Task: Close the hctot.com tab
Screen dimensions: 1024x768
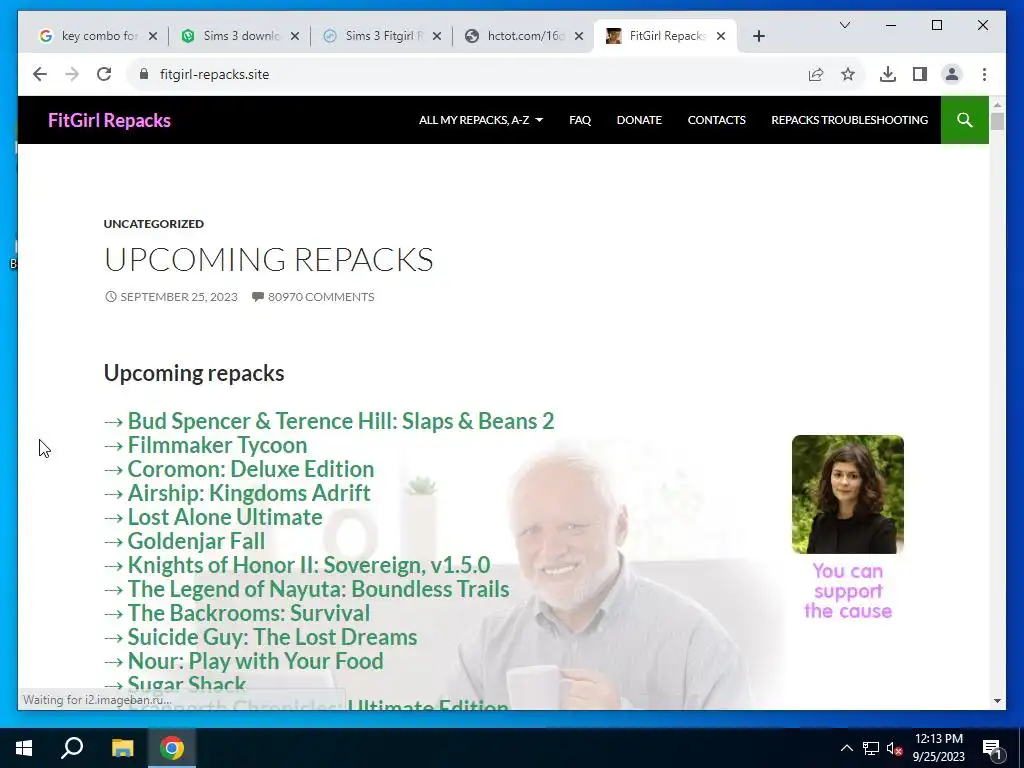Action: (579, 36)
